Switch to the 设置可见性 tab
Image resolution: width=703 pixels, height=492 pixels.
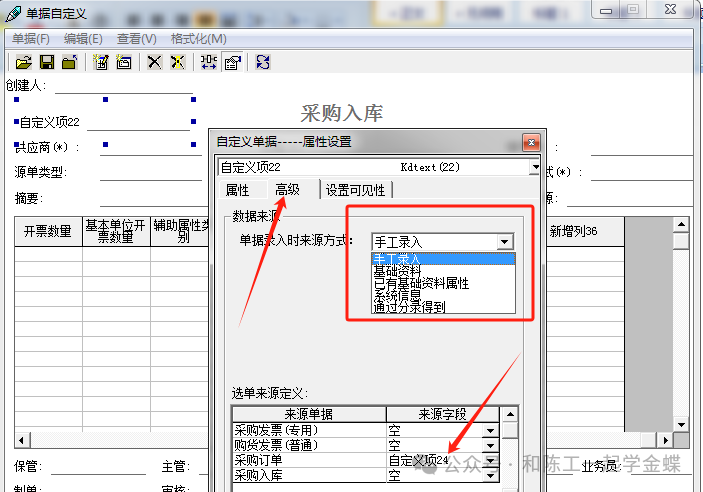click(356, 190)
